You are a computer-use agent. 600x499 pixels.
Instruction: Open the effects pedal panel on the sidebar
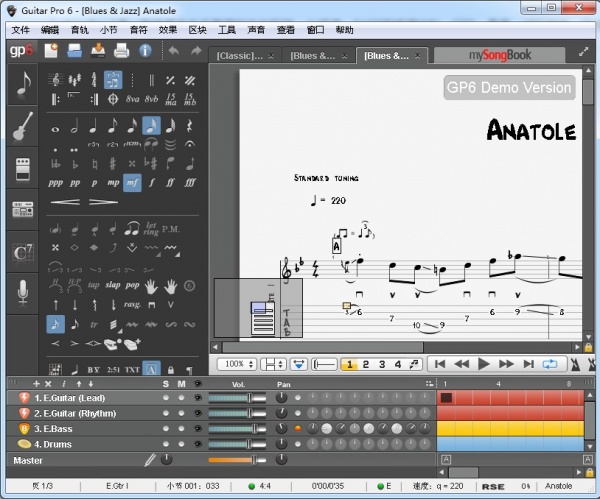pyautogui.click(x=23, y=168)
